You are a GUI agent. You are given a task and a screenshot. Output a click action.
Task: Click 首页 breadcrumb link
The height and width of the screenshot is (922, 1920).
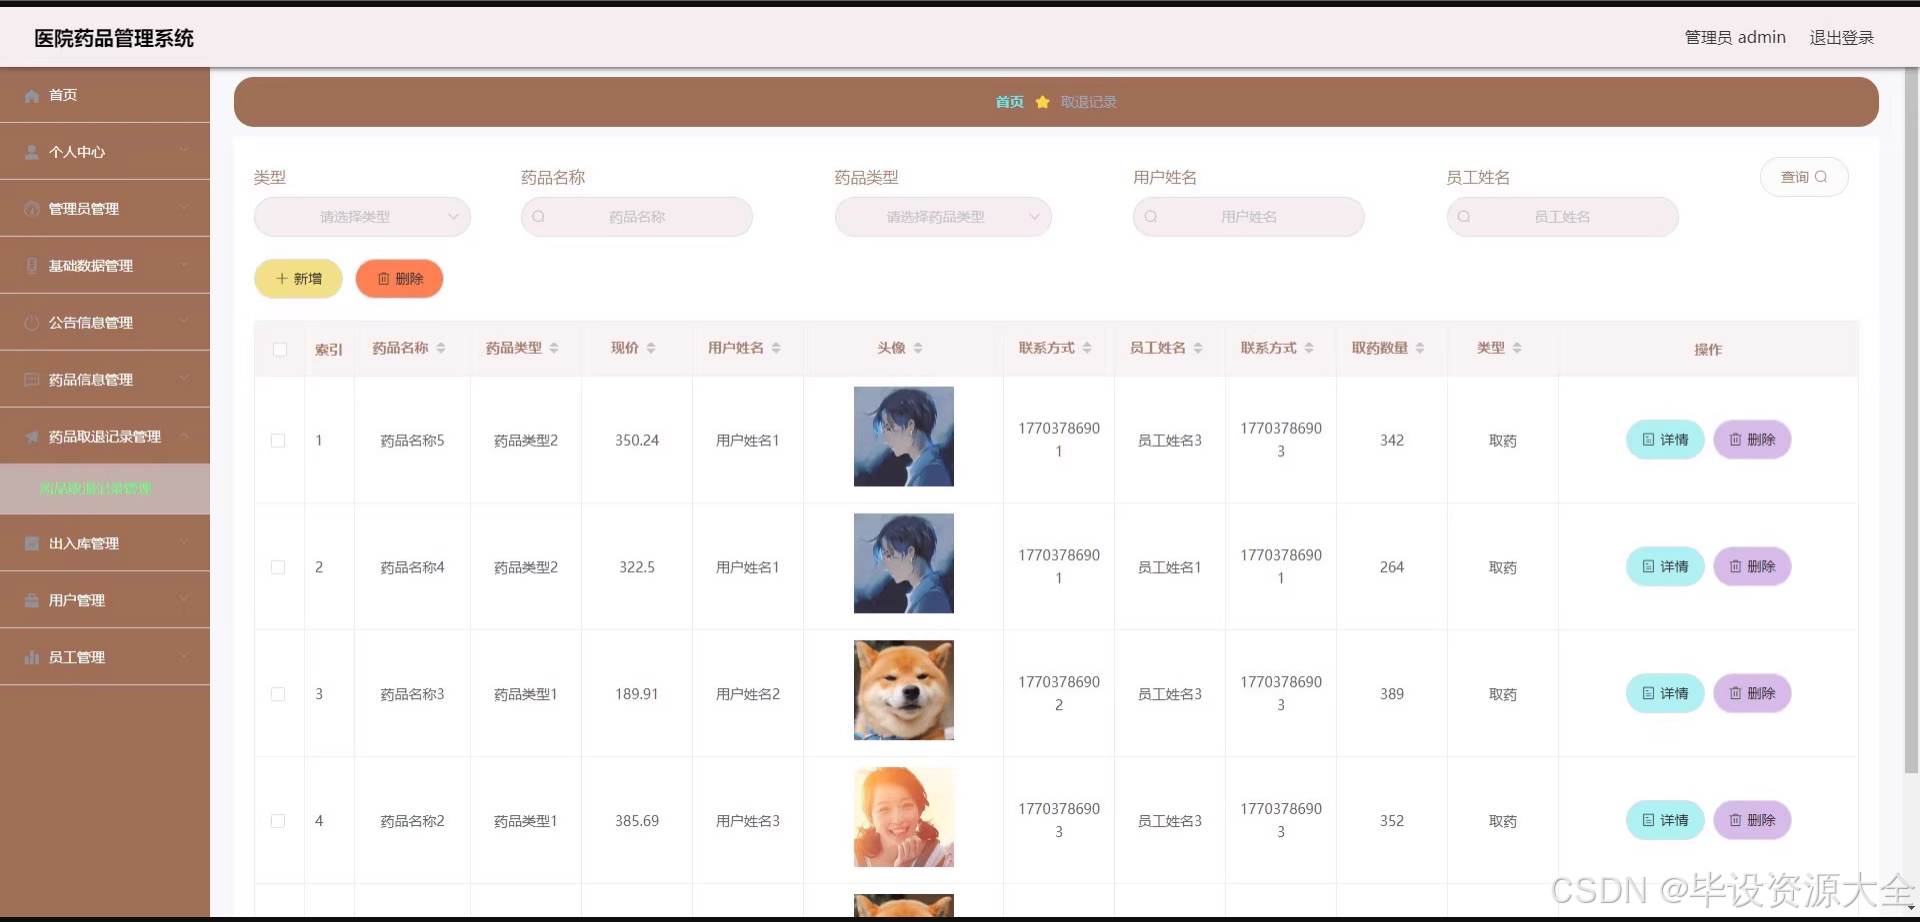[x=1009, y=102]
